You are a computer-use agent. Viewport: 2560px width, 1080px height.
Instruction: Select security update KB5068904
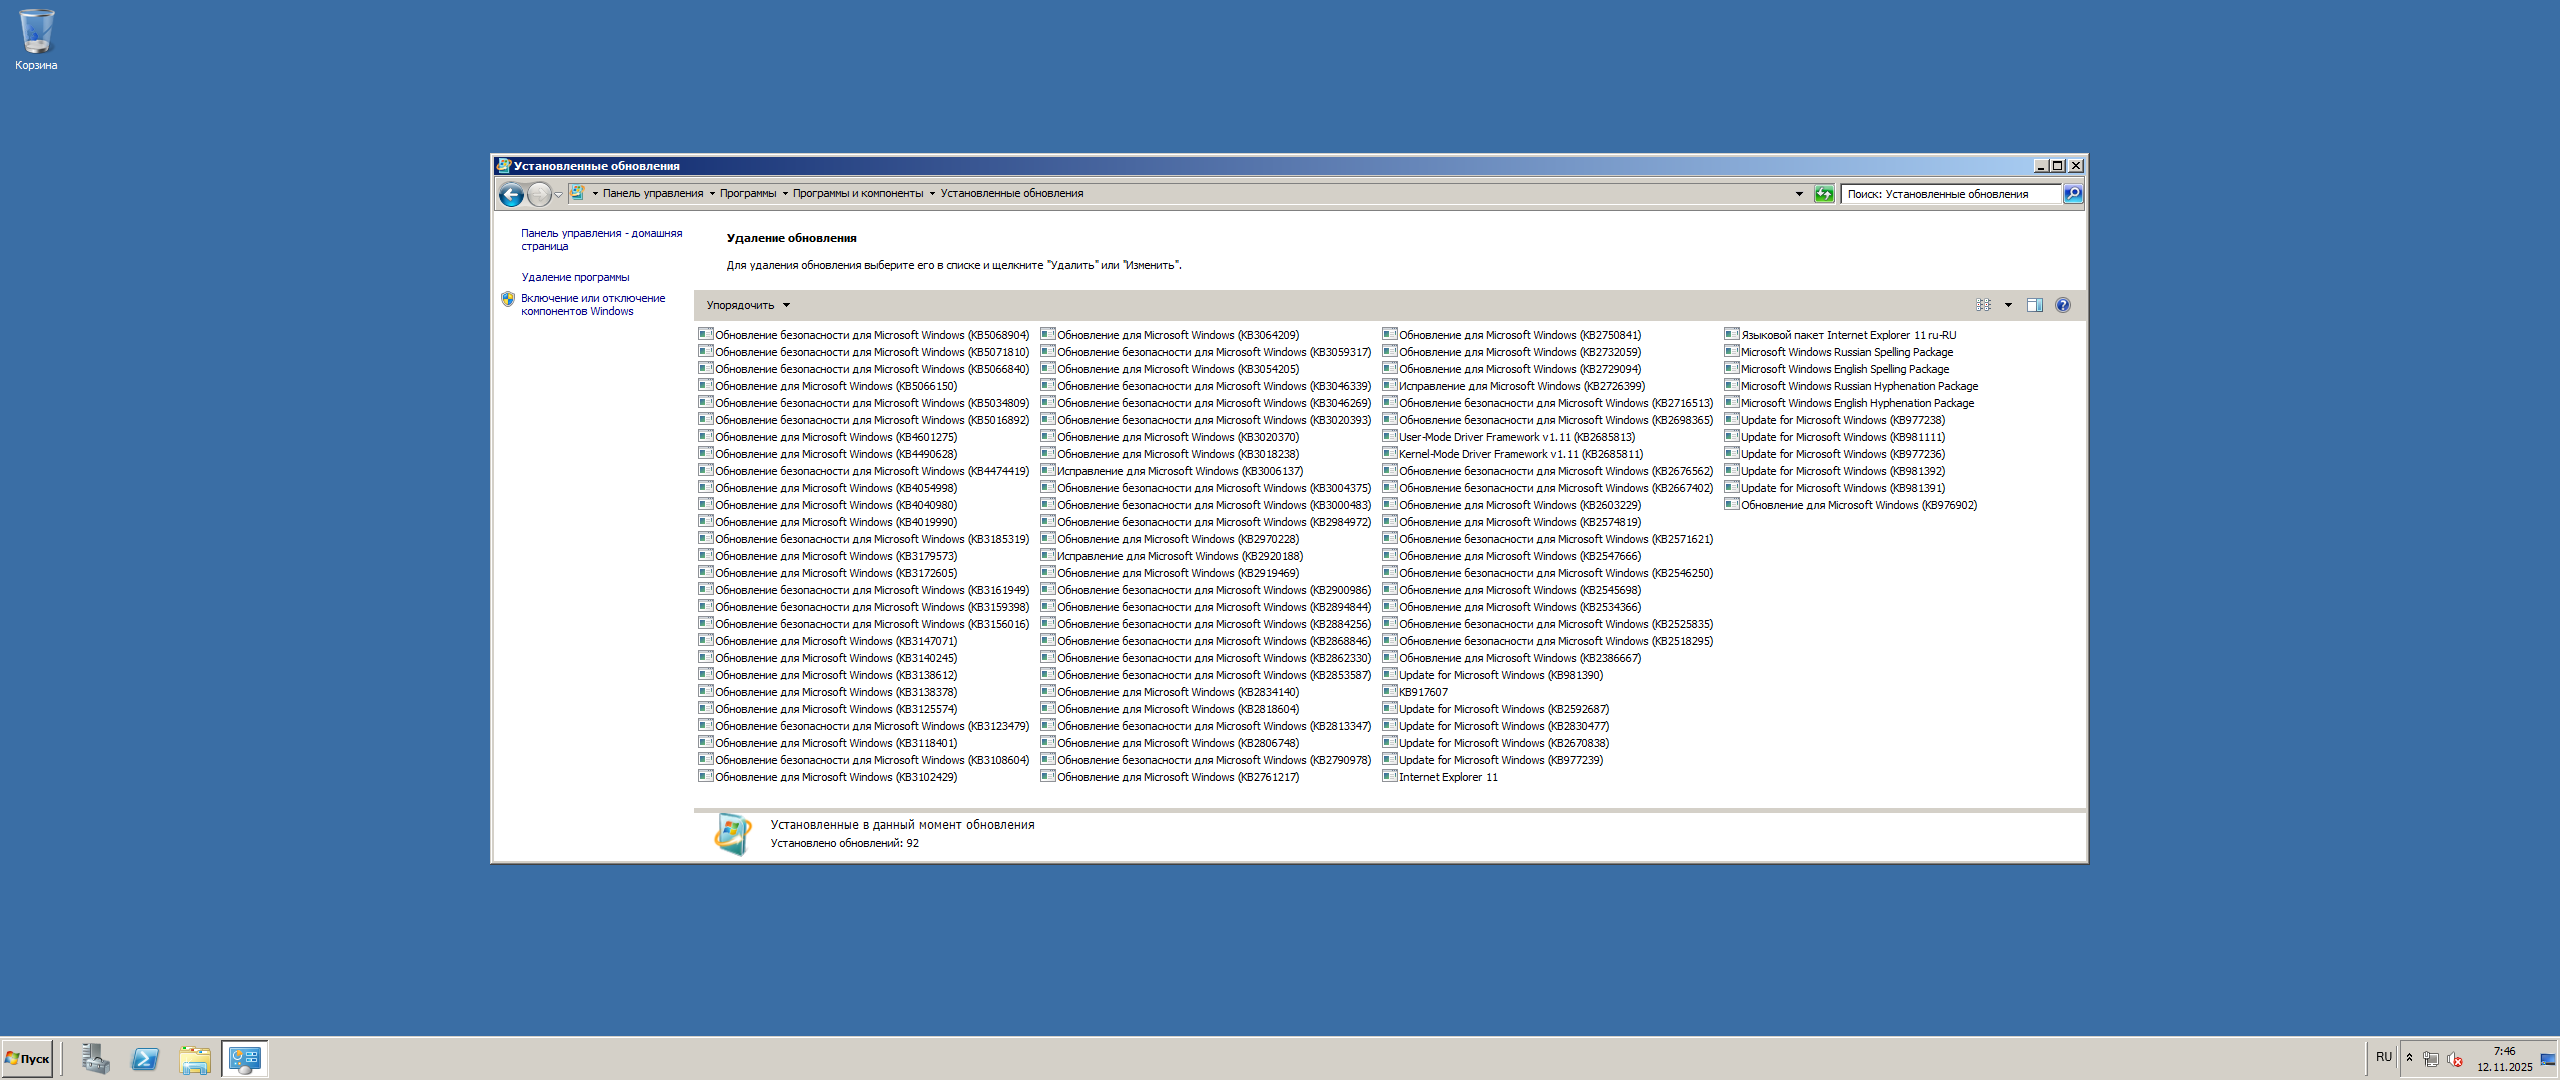(x=871, y=335)
